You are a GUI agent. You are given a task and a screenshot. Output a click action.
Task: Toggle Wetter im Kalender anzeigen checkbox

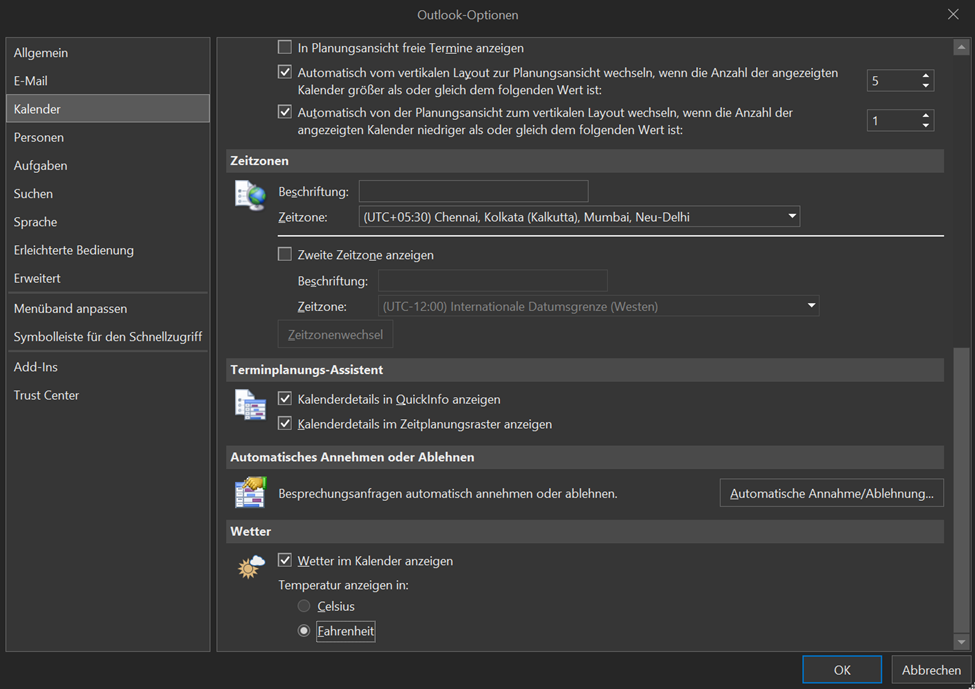pos(285,561)
